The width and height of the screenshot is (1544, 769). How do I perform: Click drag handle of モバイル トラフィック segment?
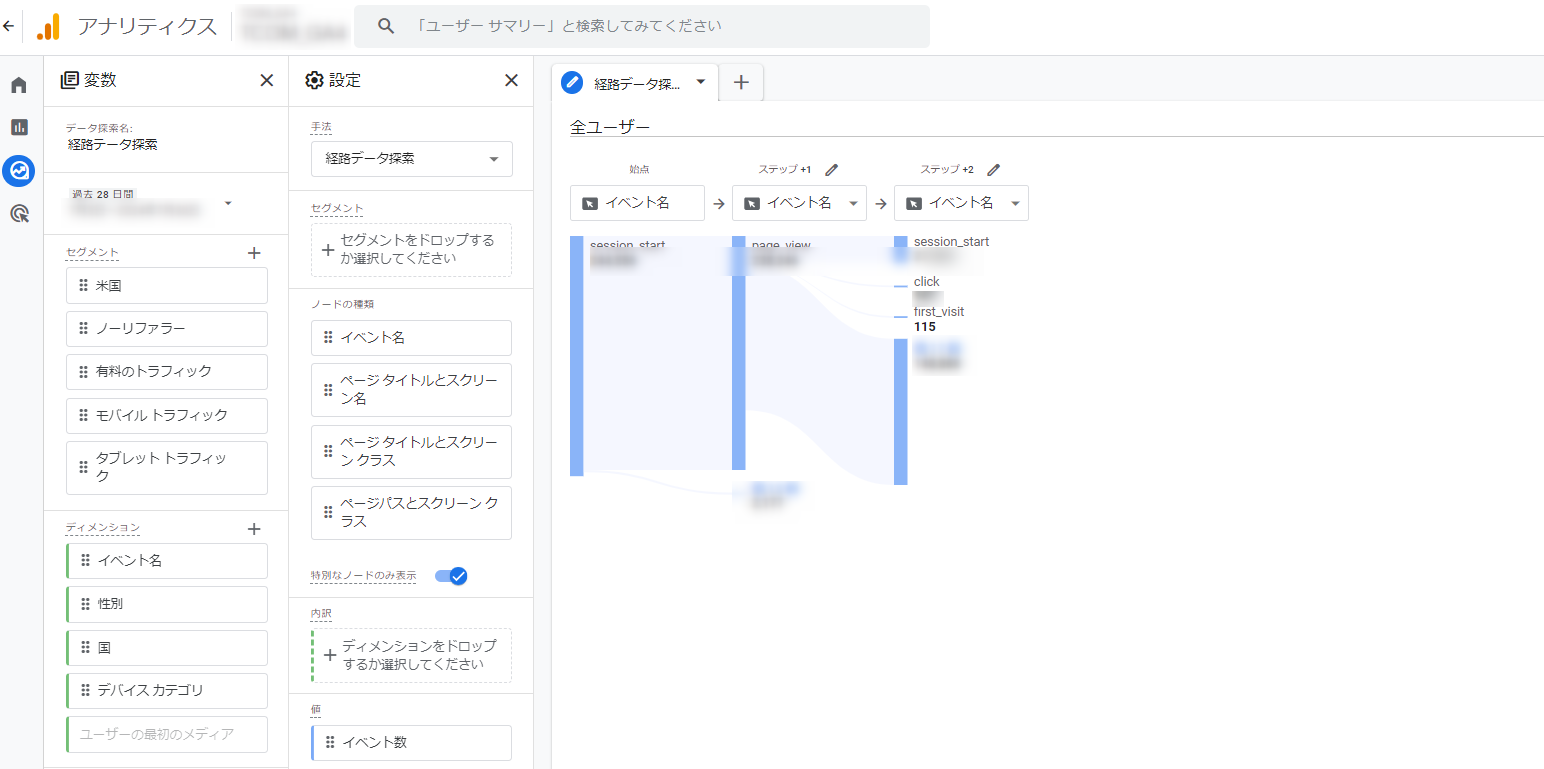(83, 416)
